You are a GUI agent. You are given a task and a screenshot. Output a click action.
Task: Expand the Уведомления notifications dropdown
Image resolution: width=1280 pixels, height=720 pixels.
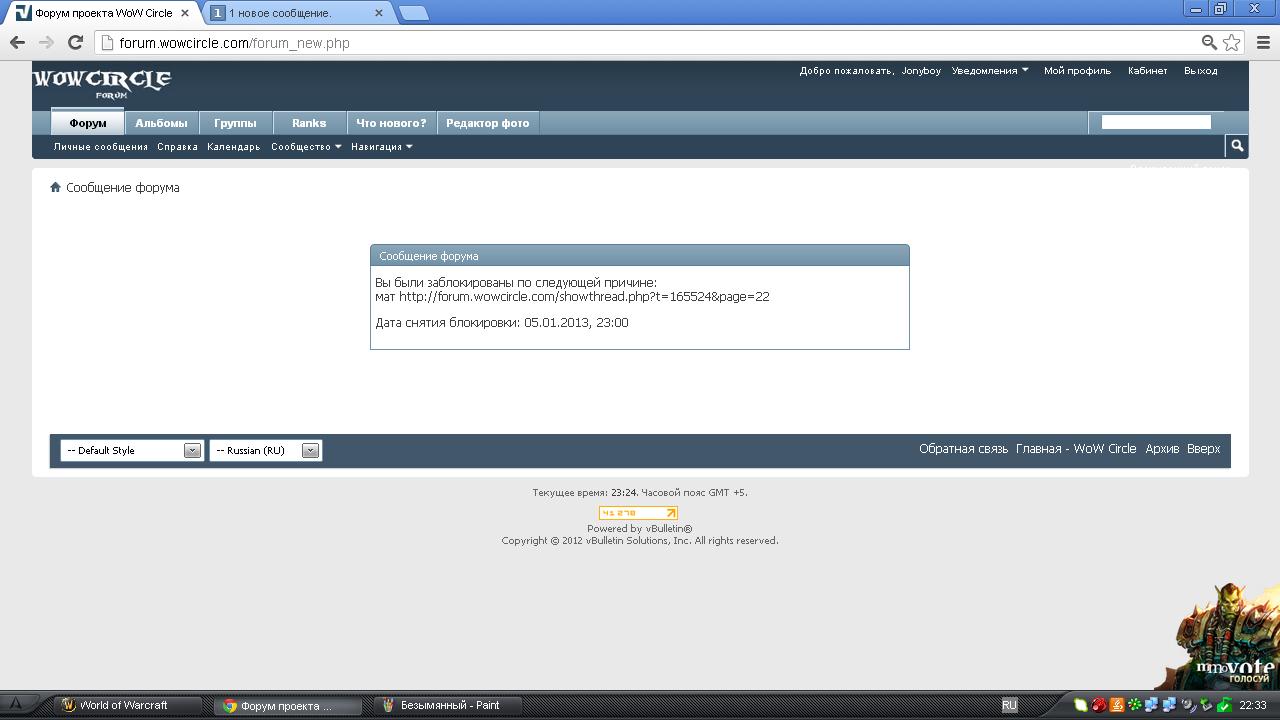coord(989,71)
